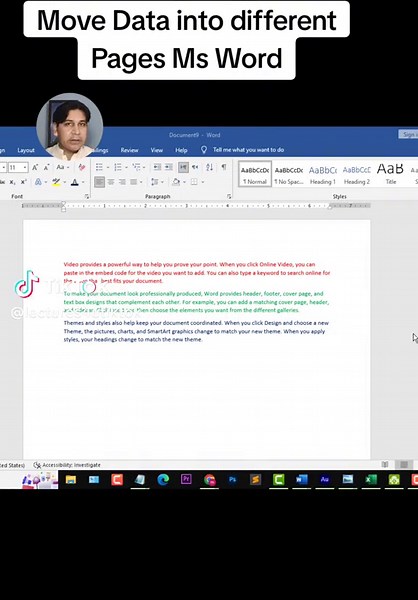This screenshot has height=600, width=418.
Task: Open Excel from the taskbar
Action: click(x=371, y=480)
